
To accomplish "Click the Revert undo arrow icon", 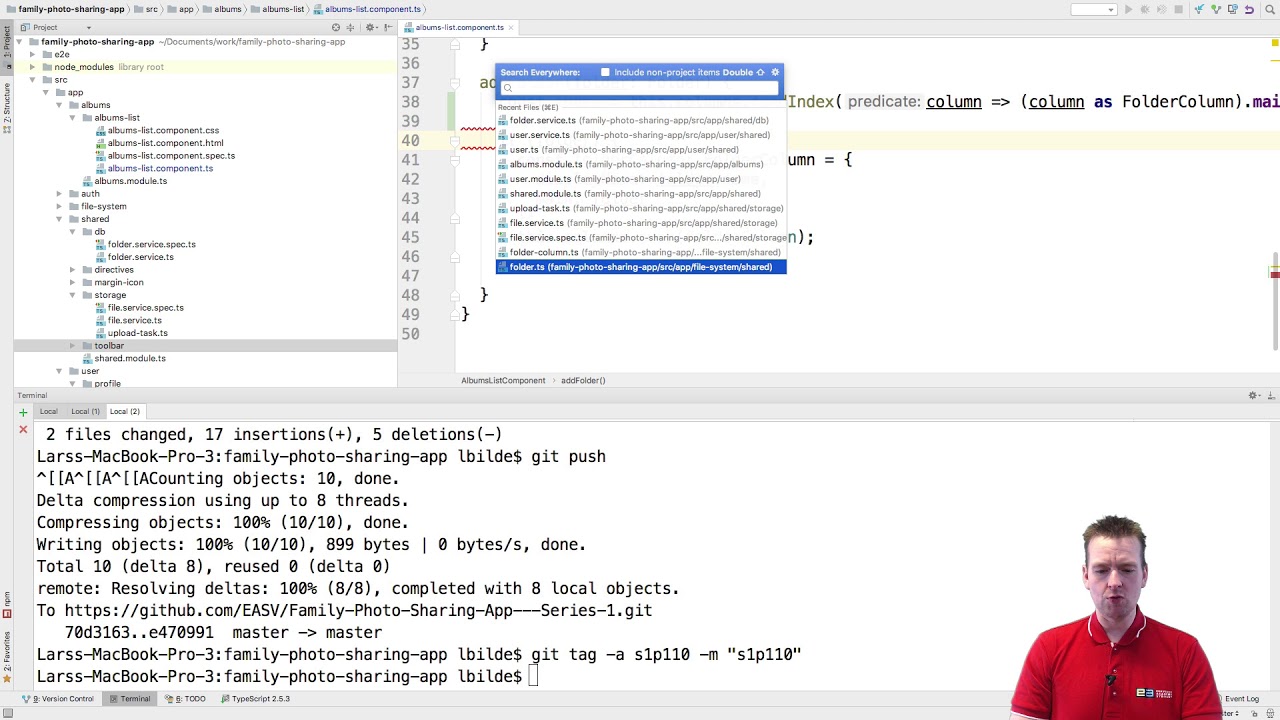I will pos(1249,9).
